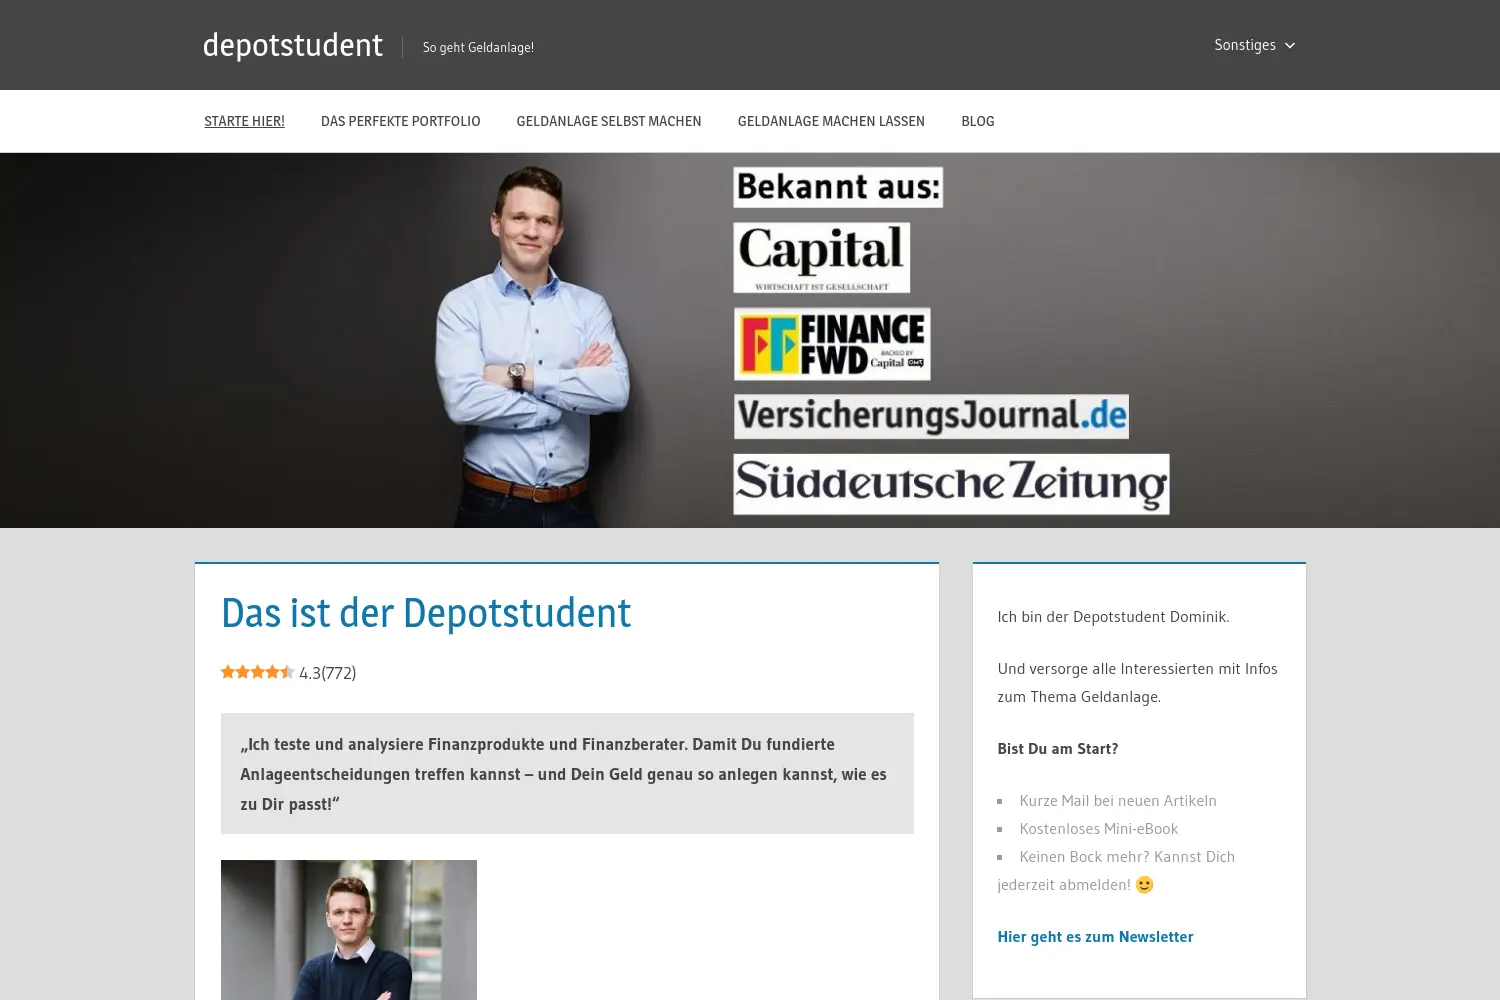Click the chevron next to Sonstiges
Viewport: 1500px width, 1000px height.
1289,46
